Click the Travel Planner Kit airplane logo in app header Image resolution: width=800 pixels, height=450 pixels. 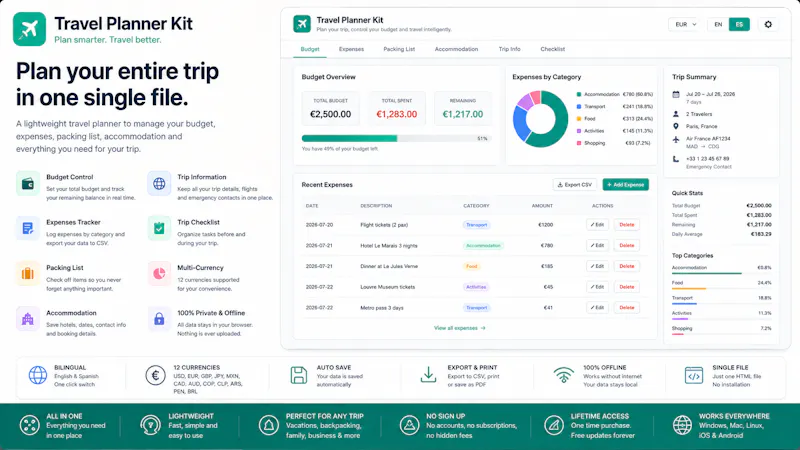pyautogui.click(x=302, y=24)
